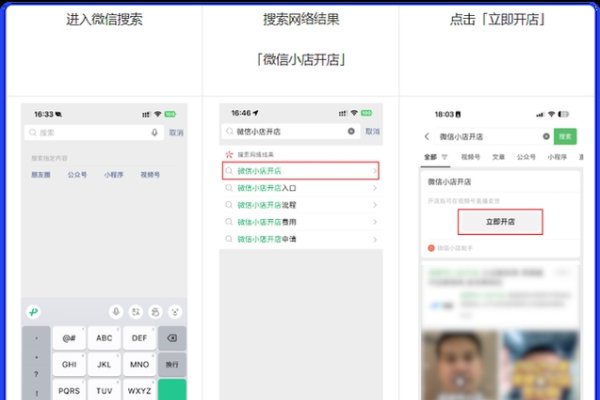Open the blurred yellow-text video thumbnail

click(x=540, y=366)
